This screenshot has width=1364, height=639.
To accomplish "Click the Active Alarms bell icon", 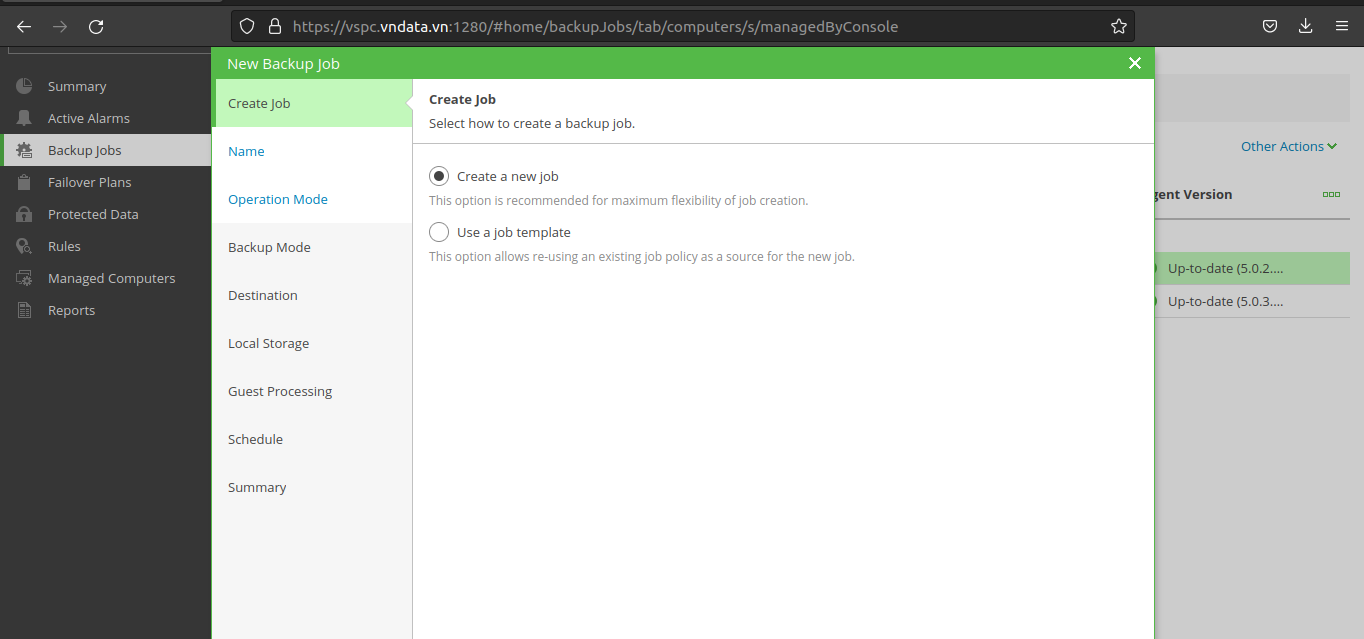I will click(x=25, y=119).
